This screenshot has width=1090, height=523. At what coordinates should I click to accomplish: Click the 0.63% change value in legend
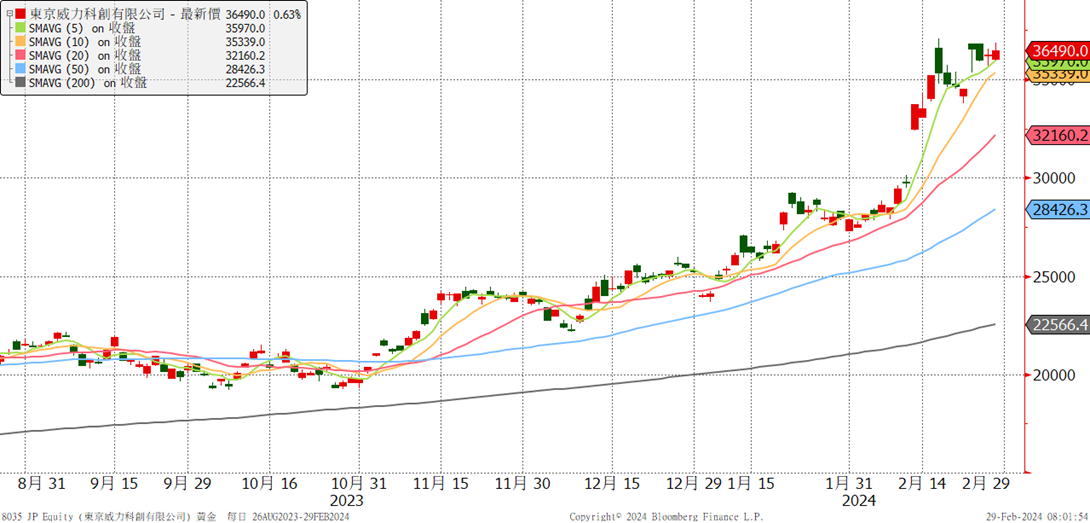pyautogui.click(x=287, y=14)
